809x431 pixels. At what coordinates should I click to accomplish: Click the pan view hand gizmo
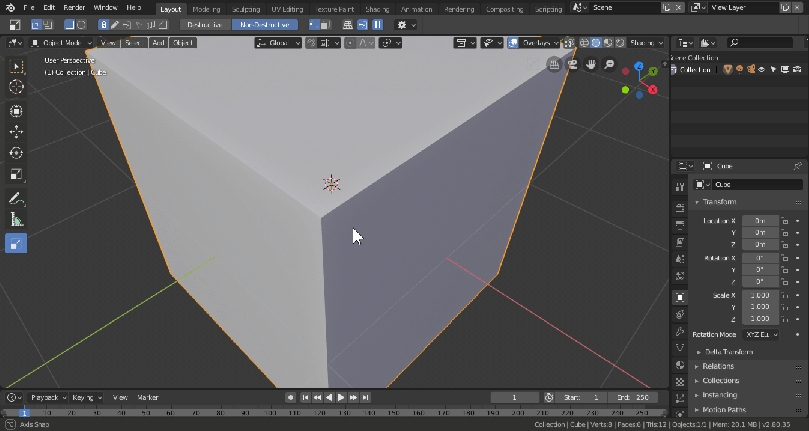(x=591, y=65)
